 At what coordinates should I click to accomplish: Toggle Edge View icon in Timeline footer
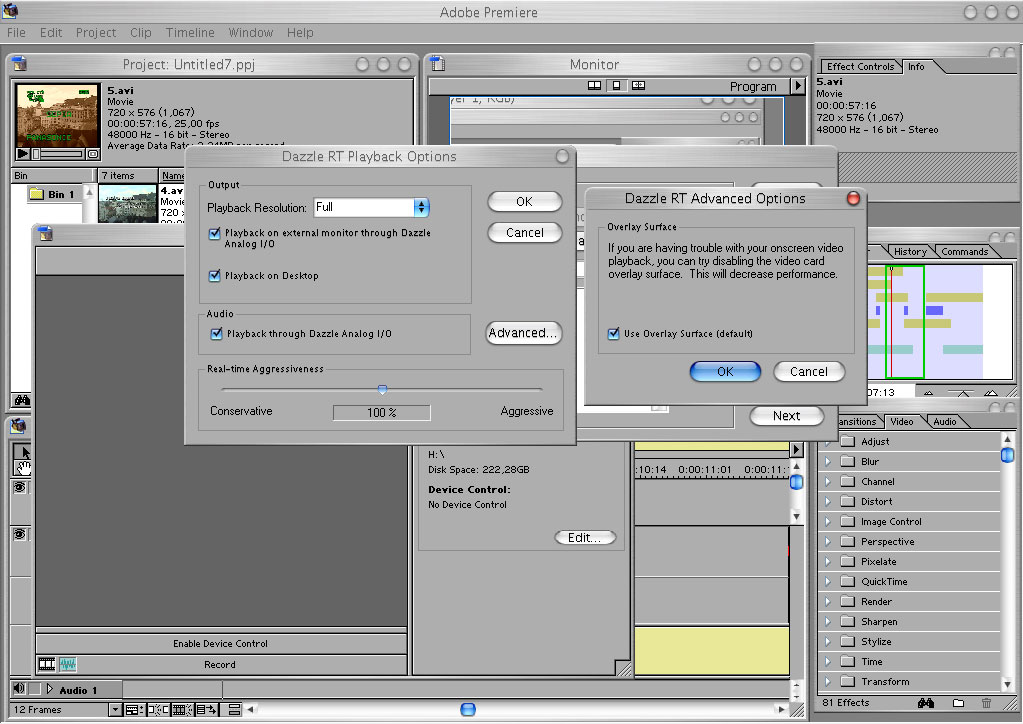(182, 710)
